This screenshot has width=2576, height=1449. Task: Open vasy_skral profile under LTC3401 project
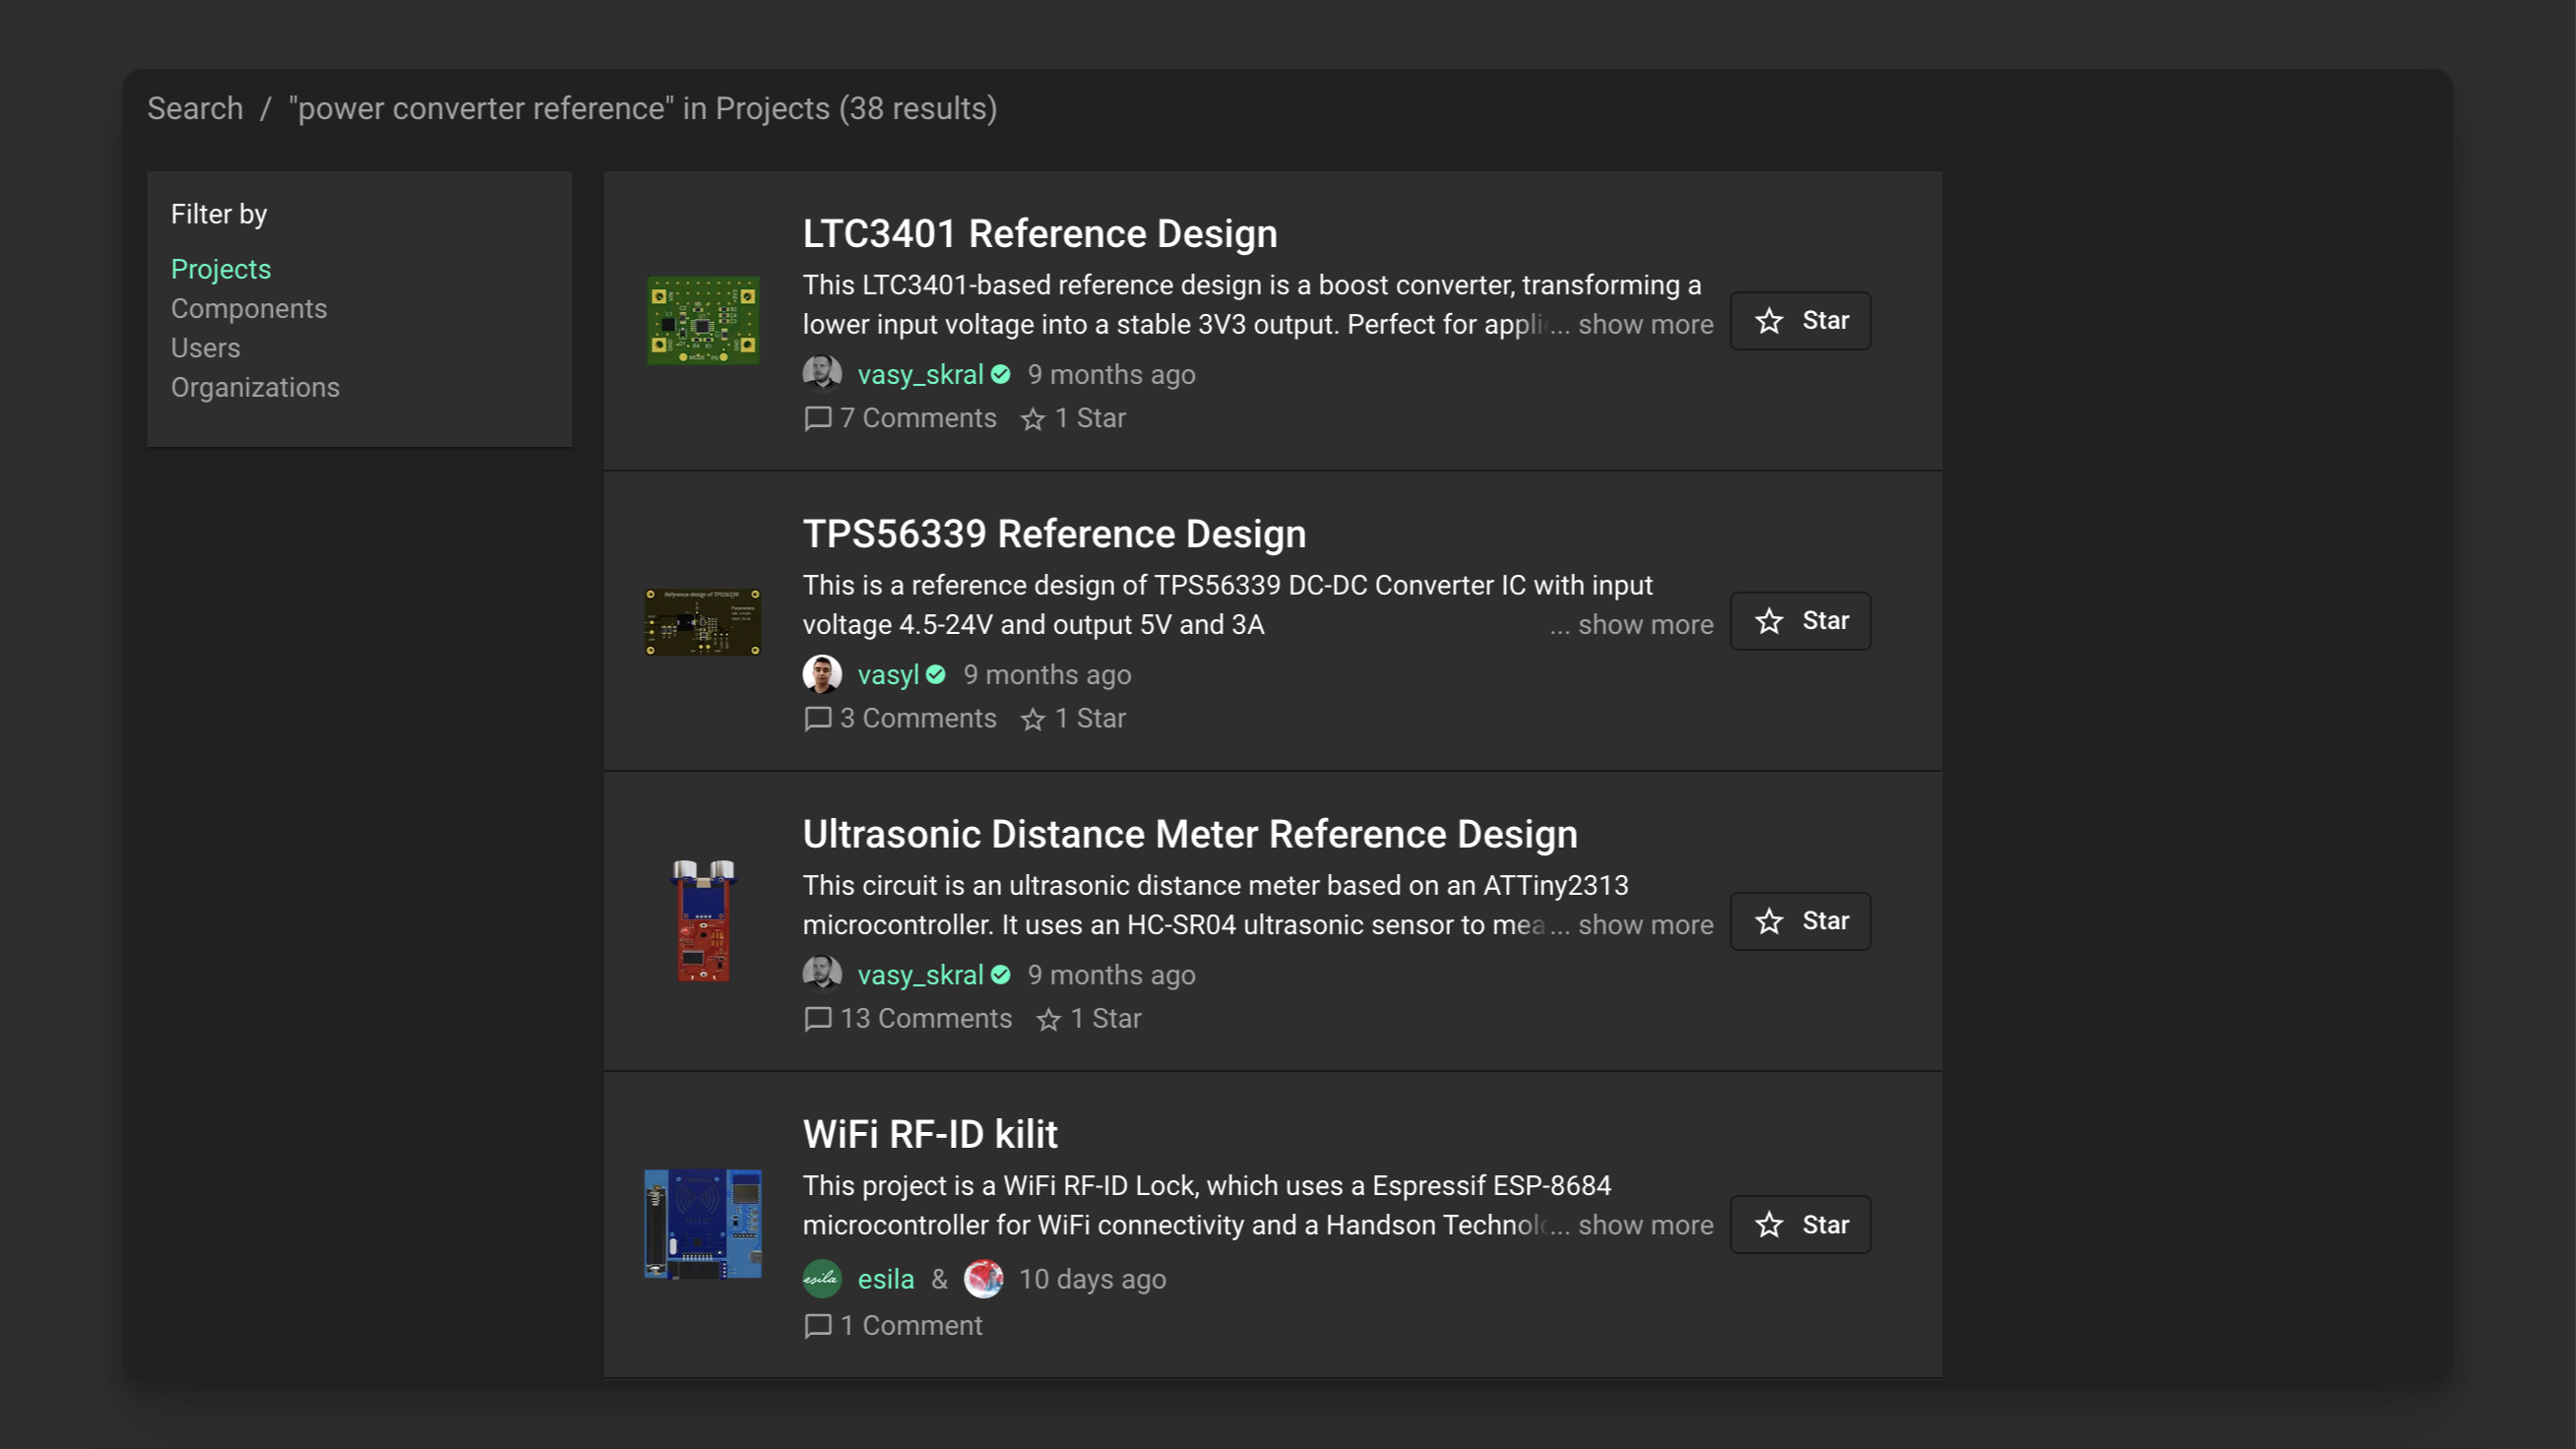(x=920, y=374)
